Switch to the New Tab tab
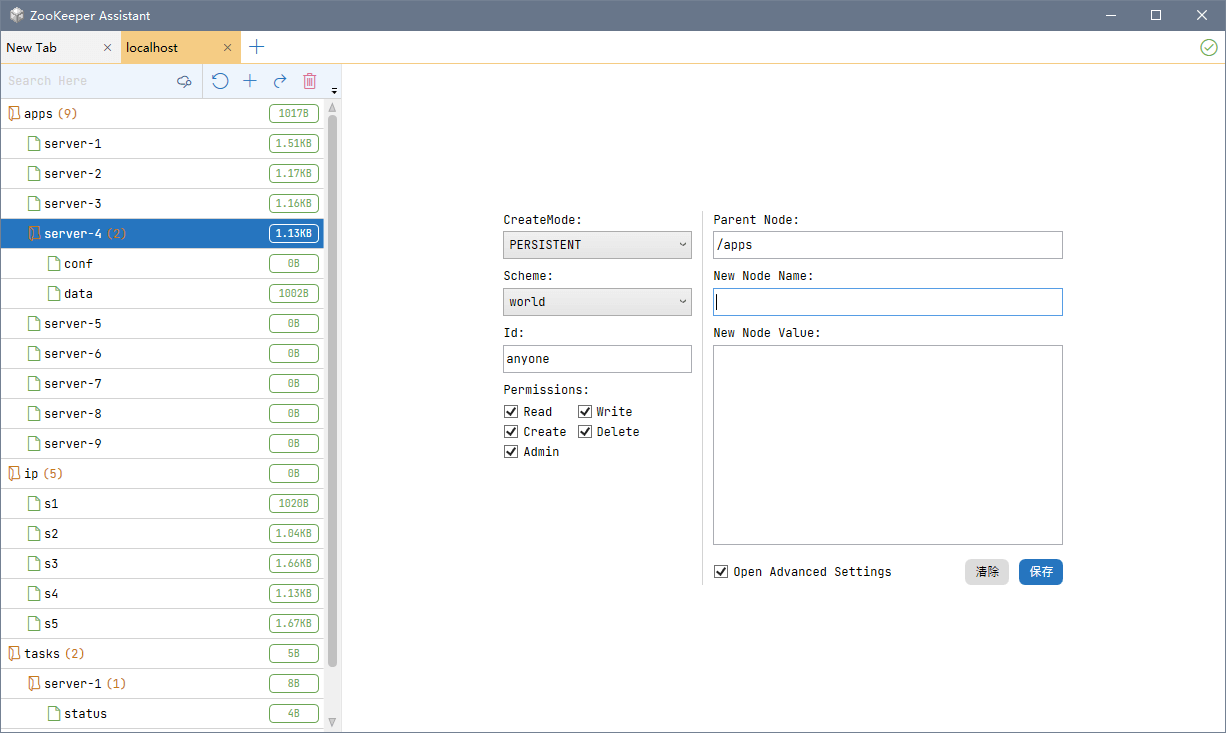1226x733 pixels. tap(50, 48)
